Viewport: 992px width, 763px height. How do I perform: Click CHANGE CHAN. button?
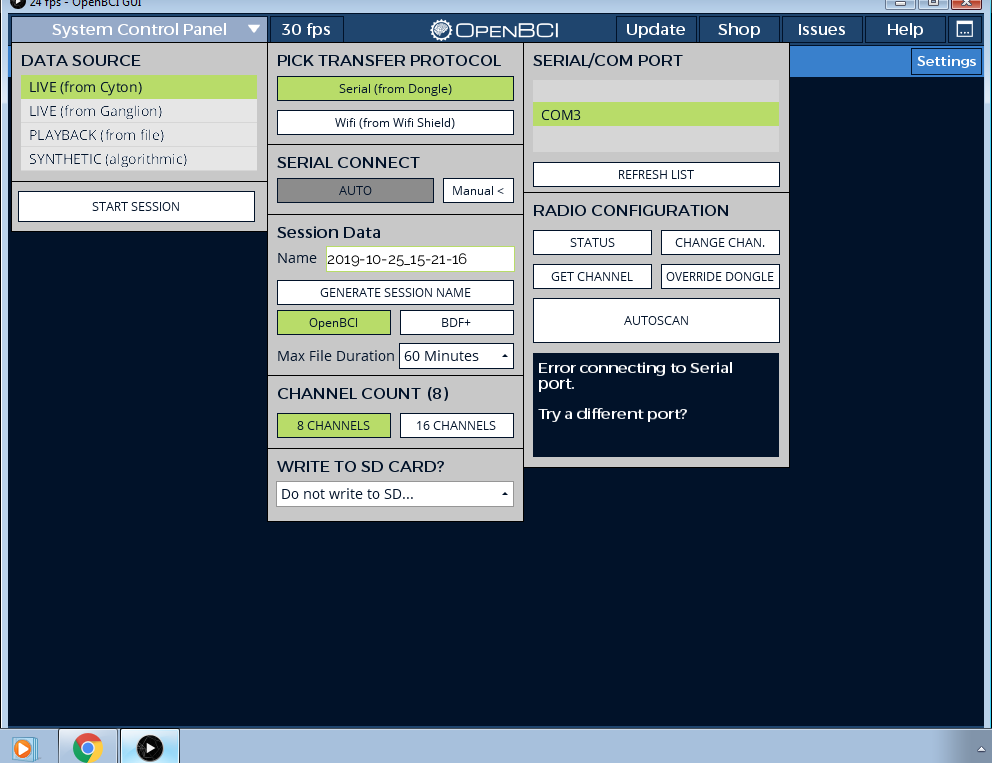coord(720,242)
